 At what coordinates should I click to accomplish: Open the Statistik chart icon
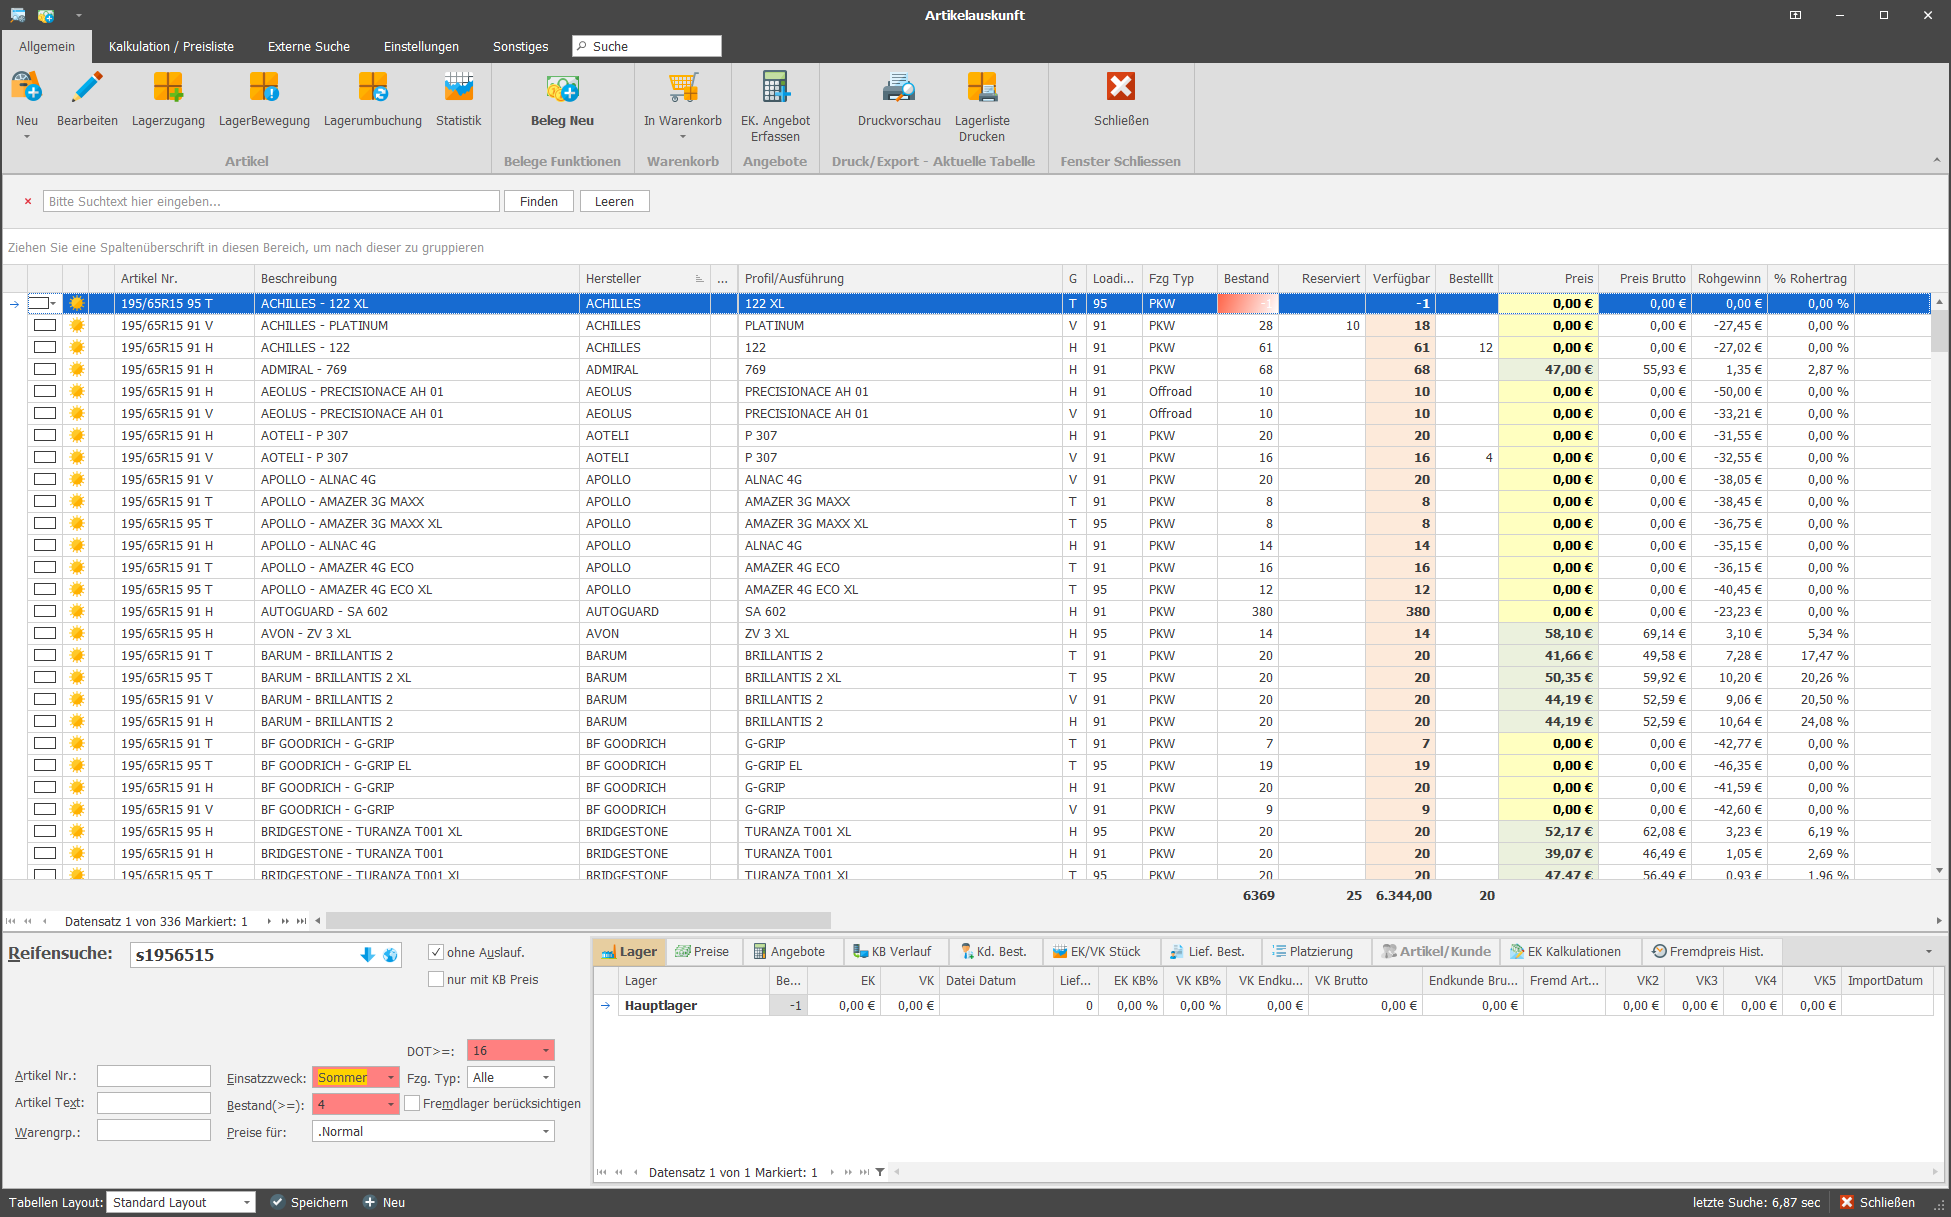459,88
